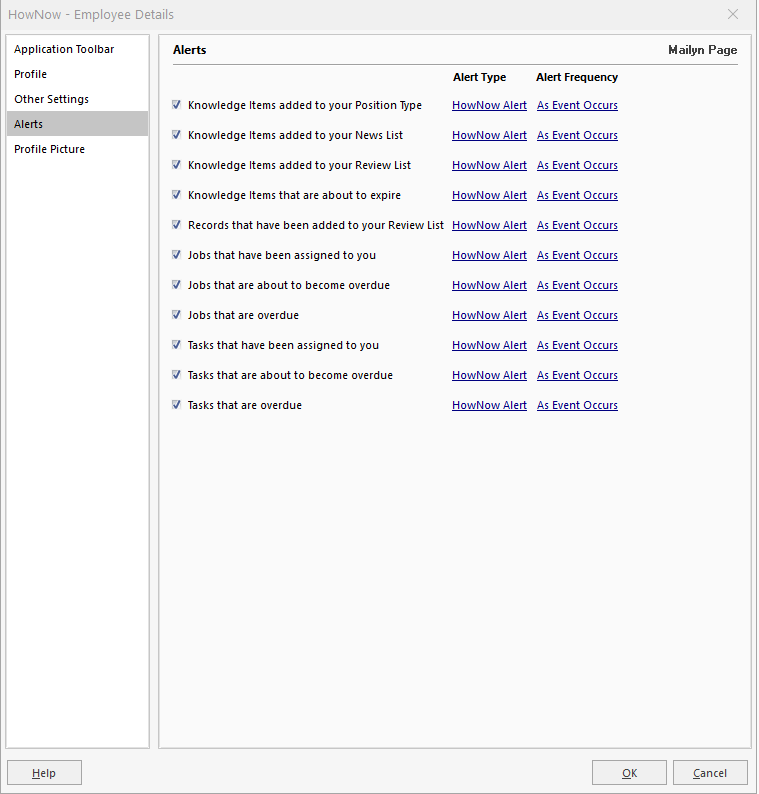Uncheck Knowledge Items added to your News List

(x=176, y=135)
